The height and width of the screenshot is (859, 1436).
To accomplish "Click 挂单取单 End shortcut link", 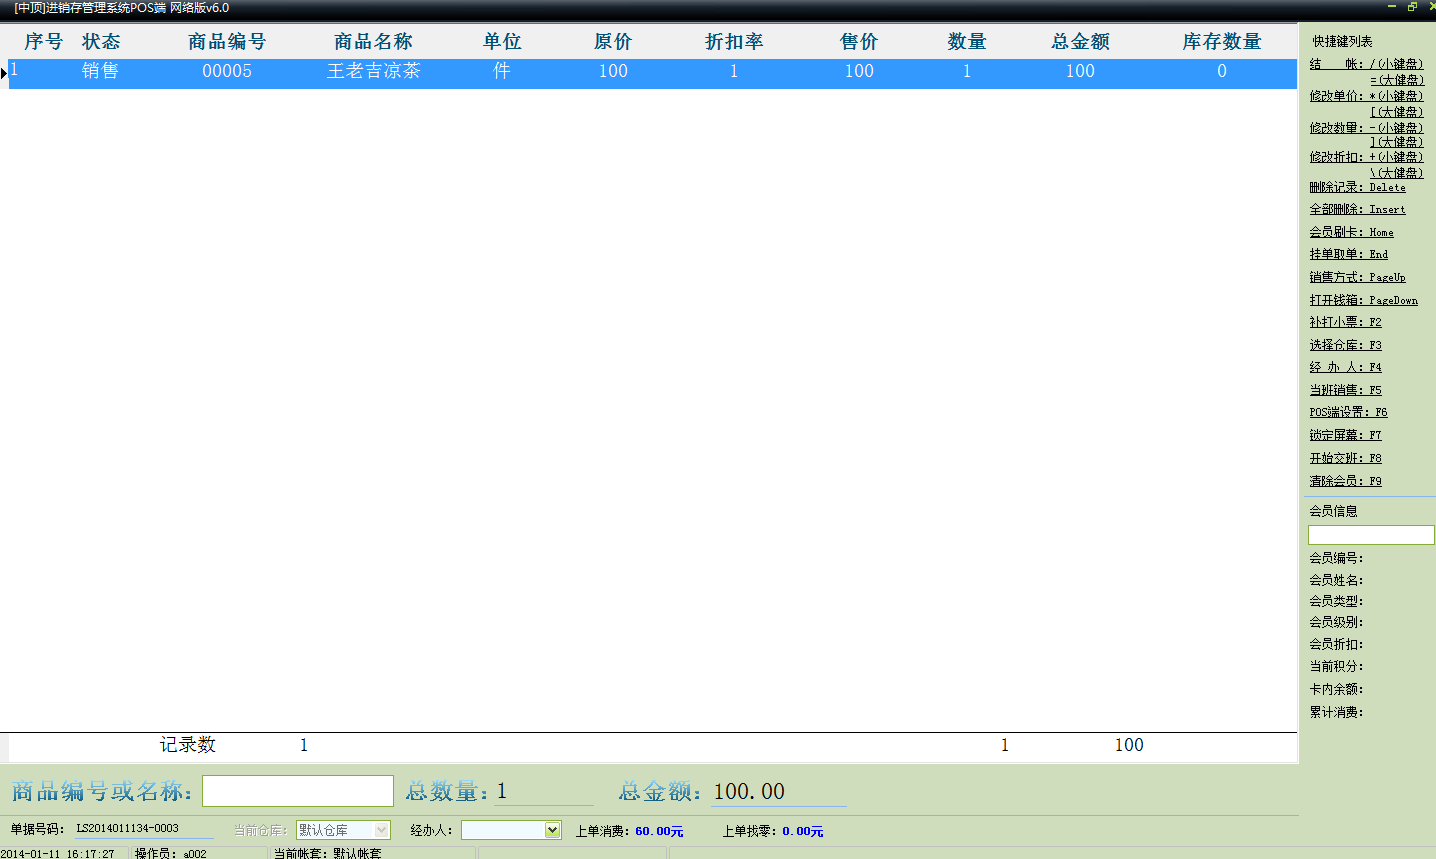I will coord(1349,254).
